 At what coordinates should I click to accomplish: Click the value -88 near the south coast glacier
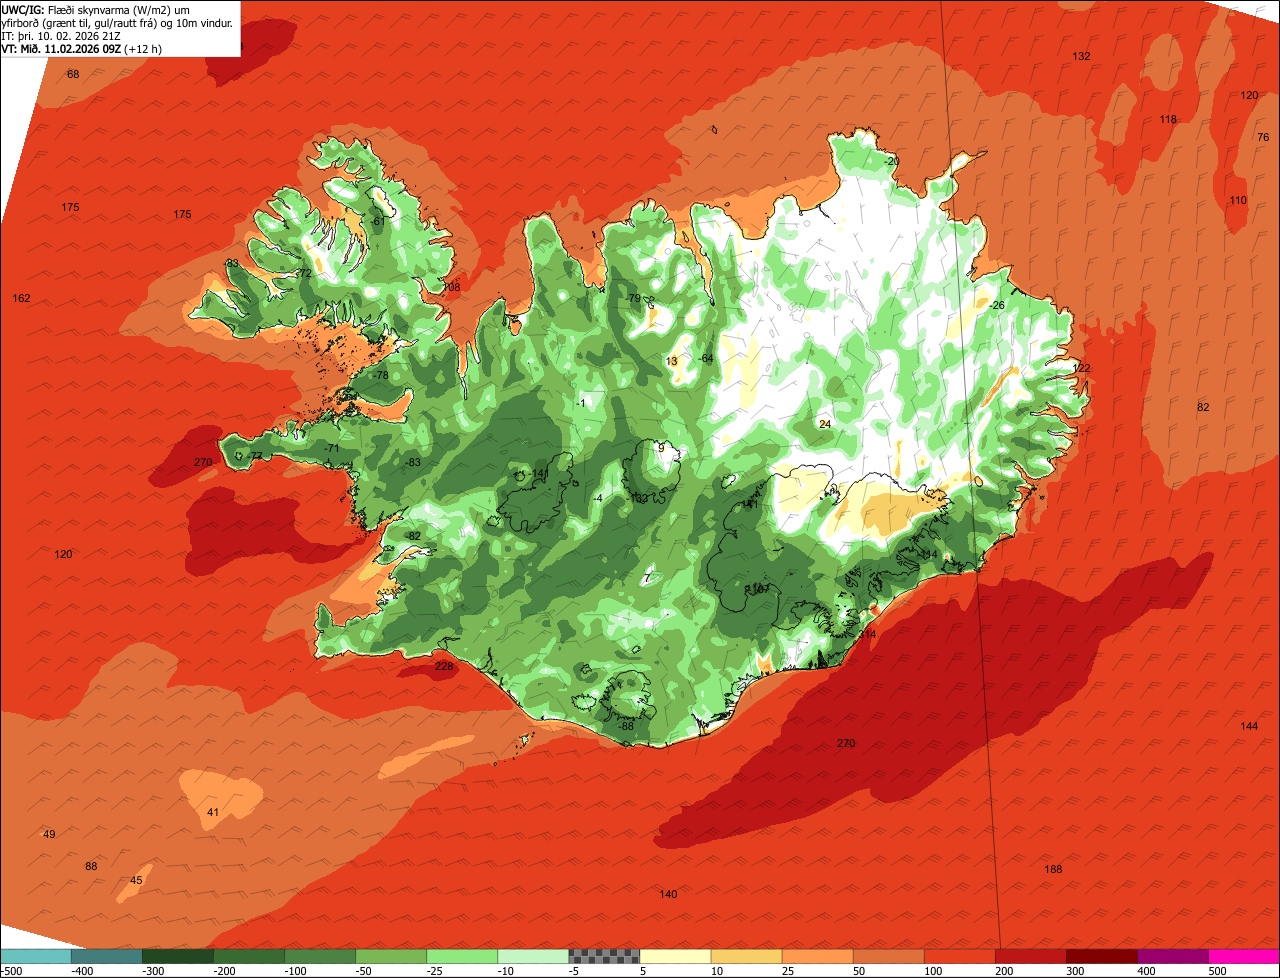point(626,726)
